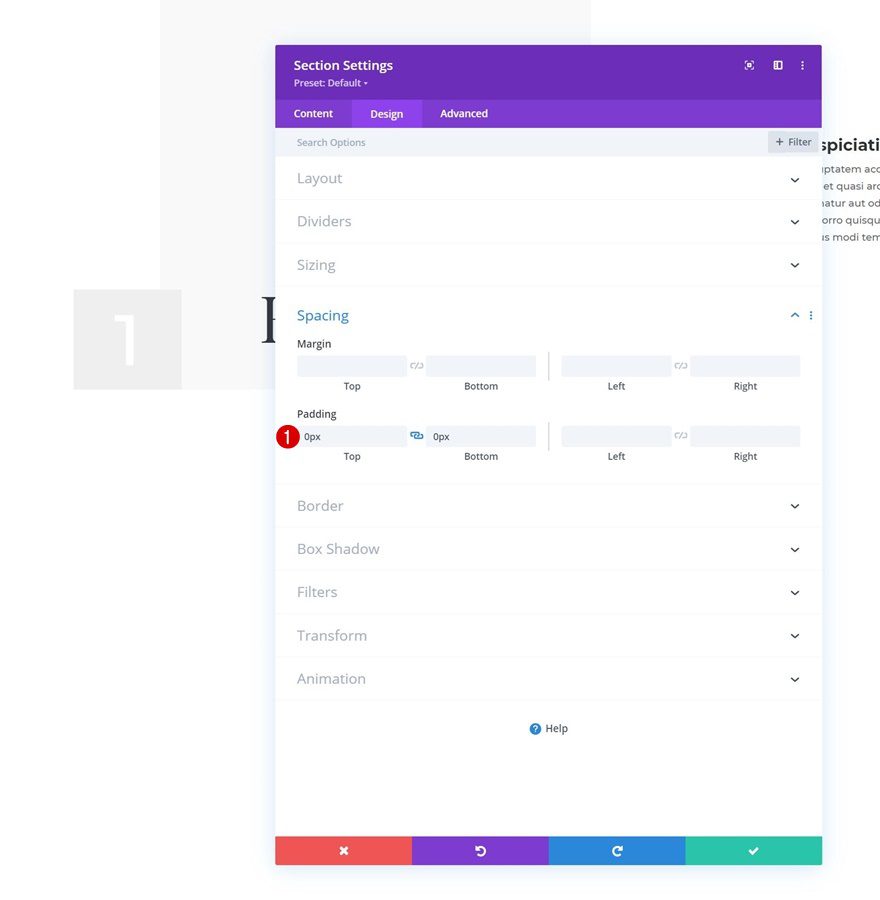
Task: Save settings with the green checkmark icon
Action: click(753, 850)
